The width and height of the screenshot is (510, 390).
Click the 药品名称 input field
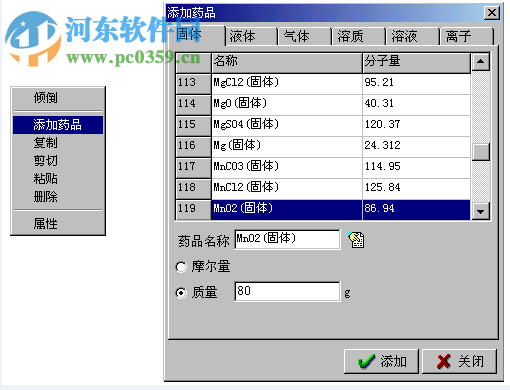(x=287, y=239)
